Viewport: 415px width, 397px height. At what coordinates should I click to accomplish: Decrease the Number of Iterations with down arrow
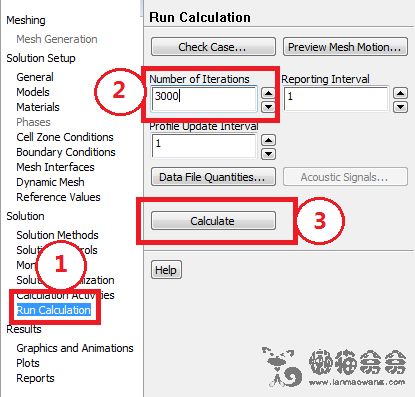point(268,107)
